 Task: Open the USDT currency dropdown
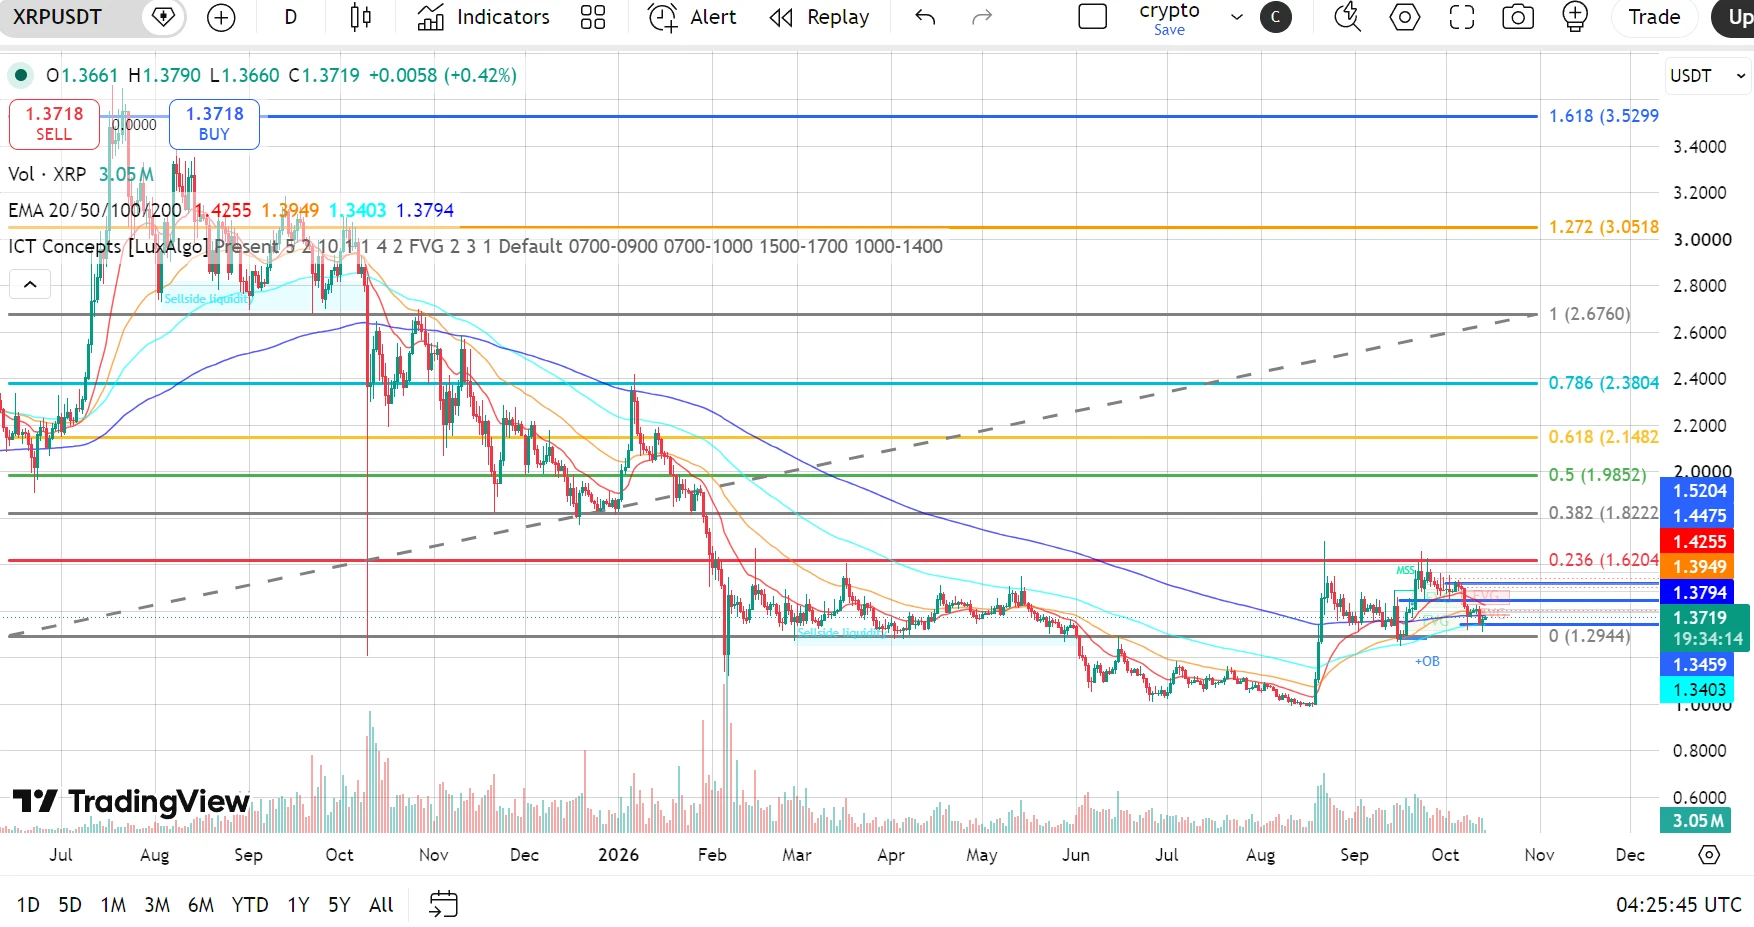coord(1707,76)
